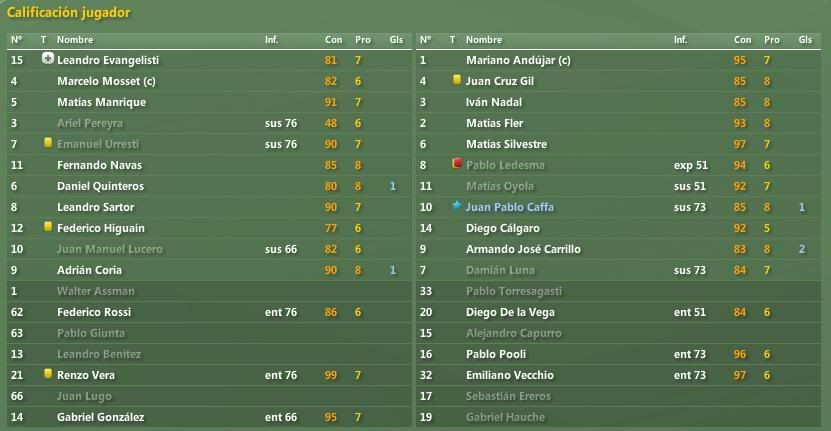
Task: Open Emiliano Vecchio player entry
Action: pos(509,375)
